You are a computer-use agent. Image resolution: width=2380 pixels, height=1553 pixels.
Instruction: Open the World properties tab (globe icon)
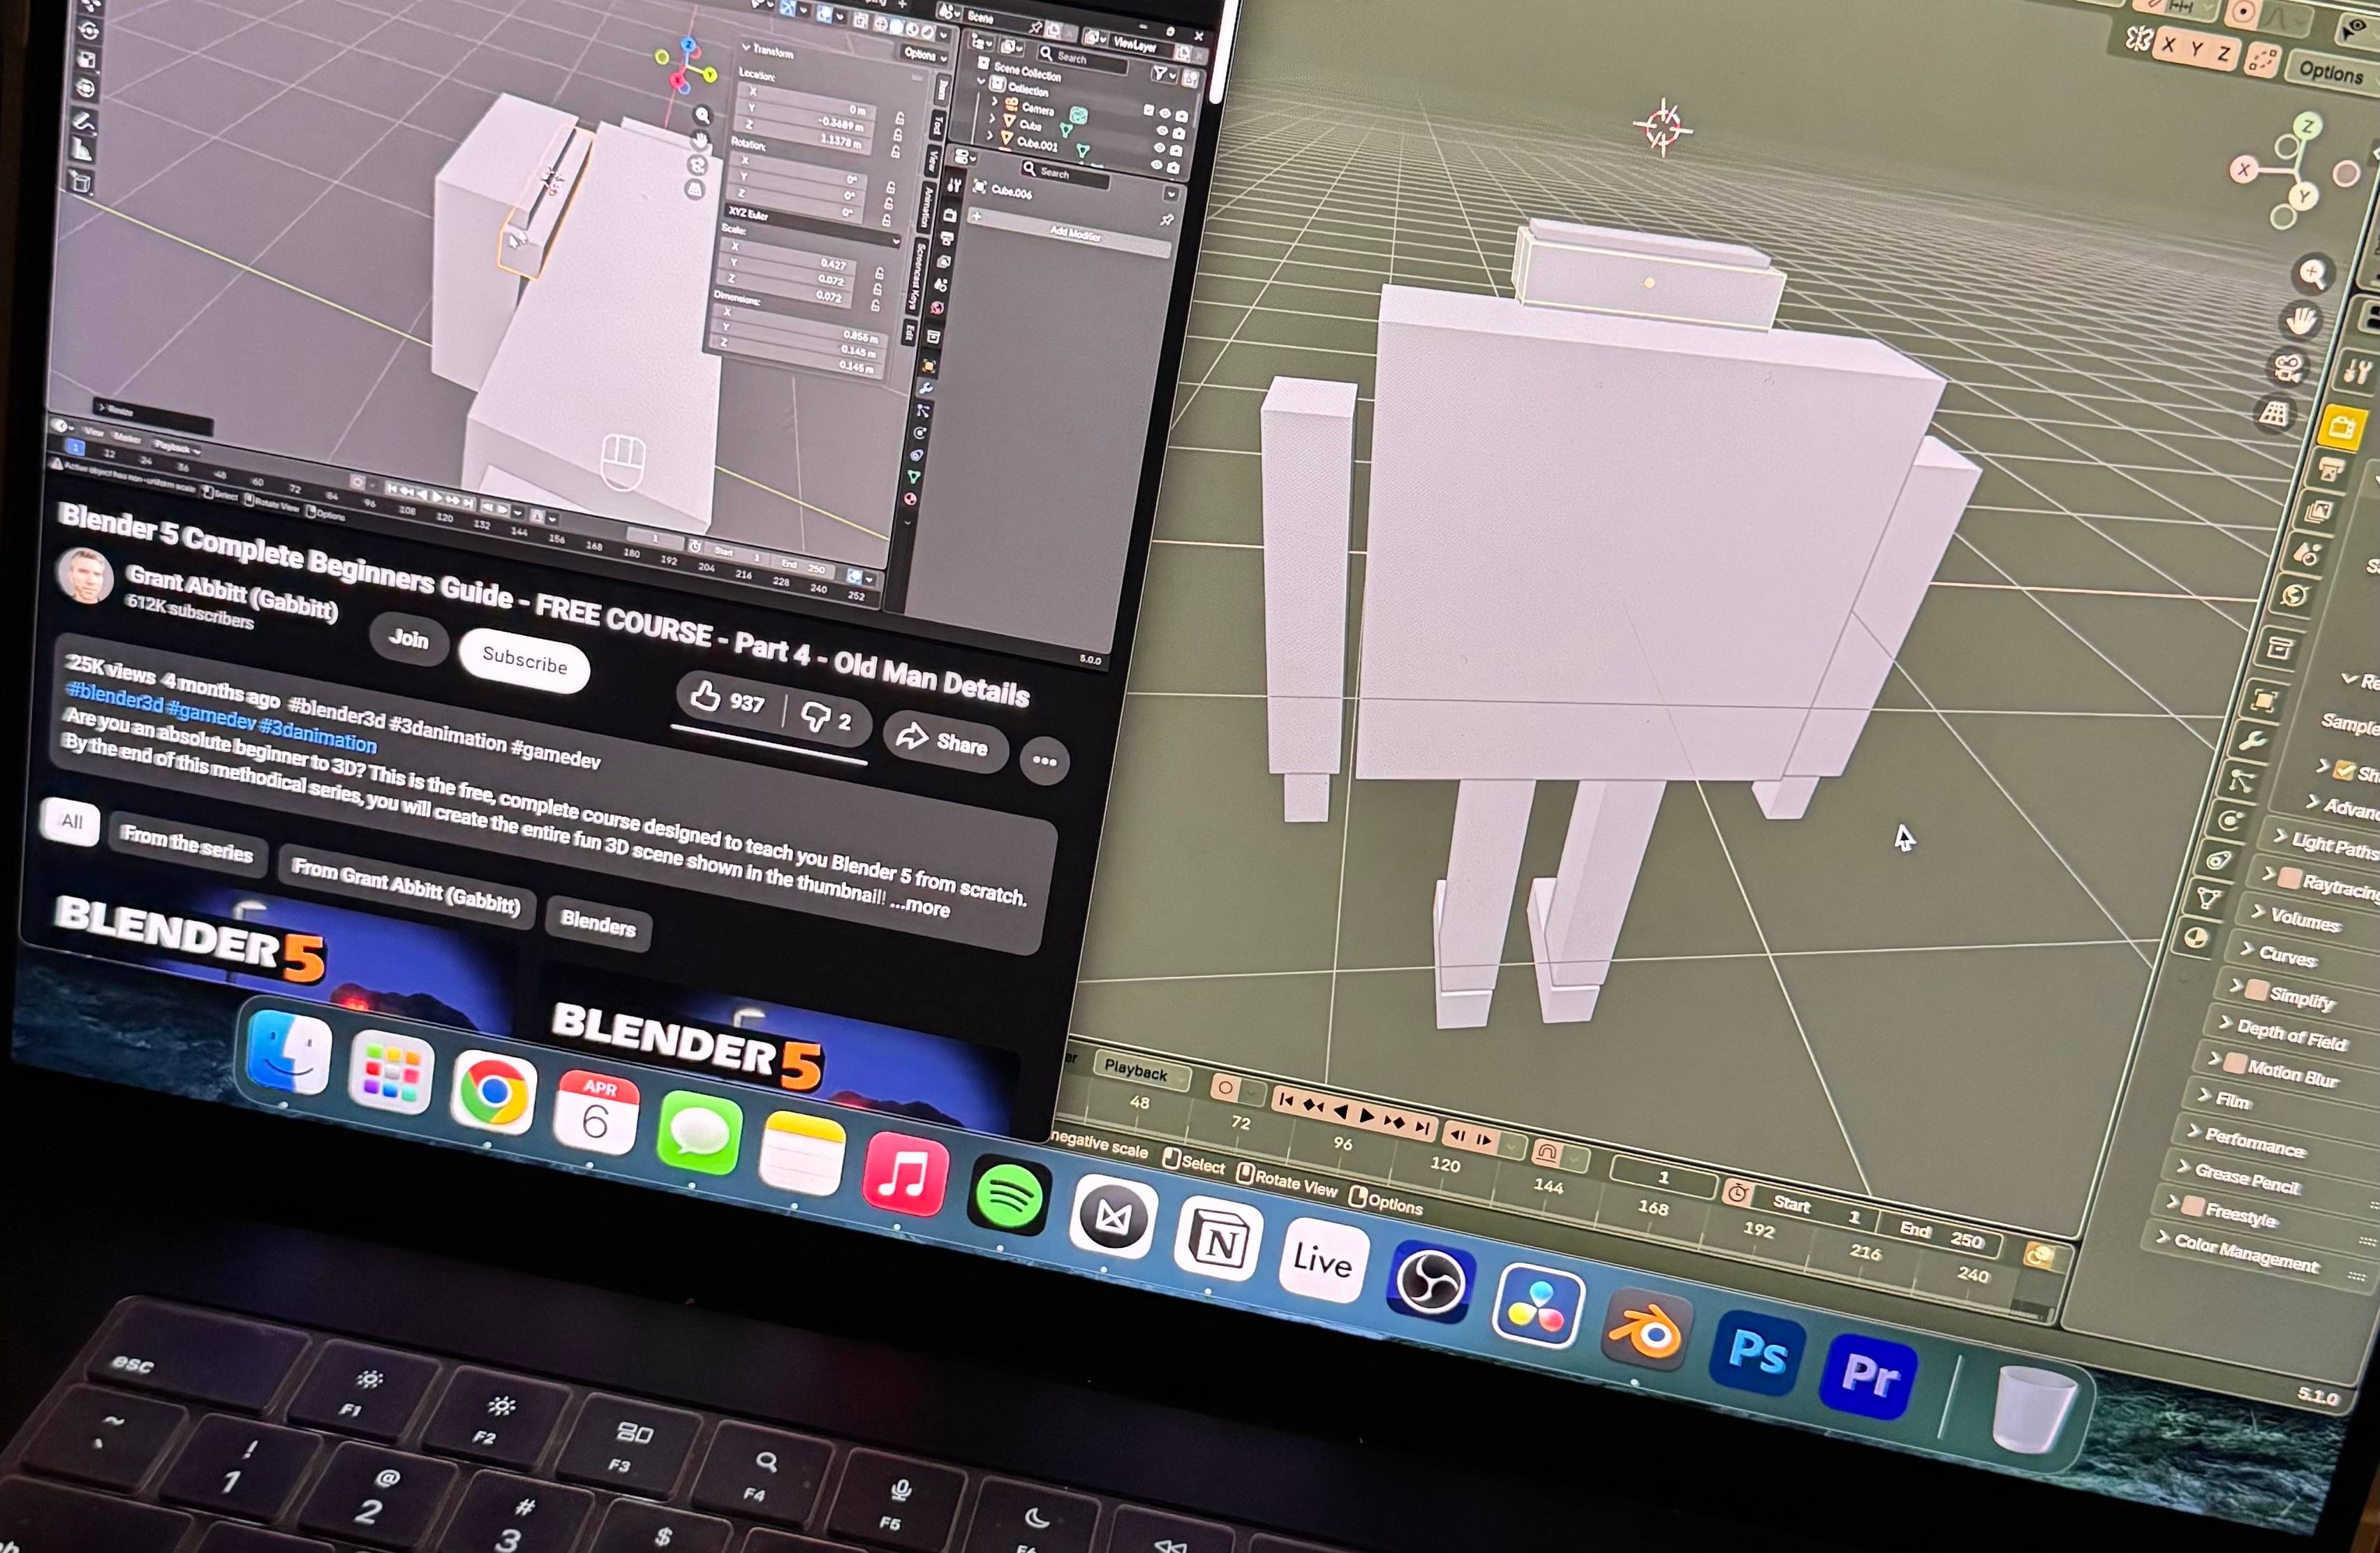click(x=2294, y=595)
